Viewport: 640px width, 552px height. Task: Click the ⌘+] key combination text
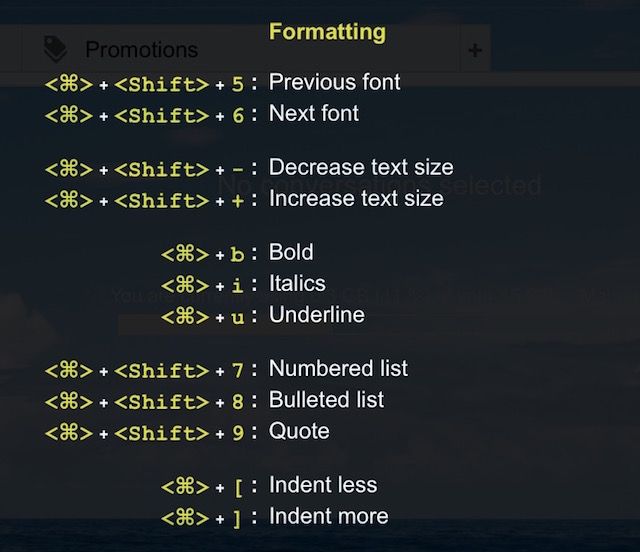point(203,518)
